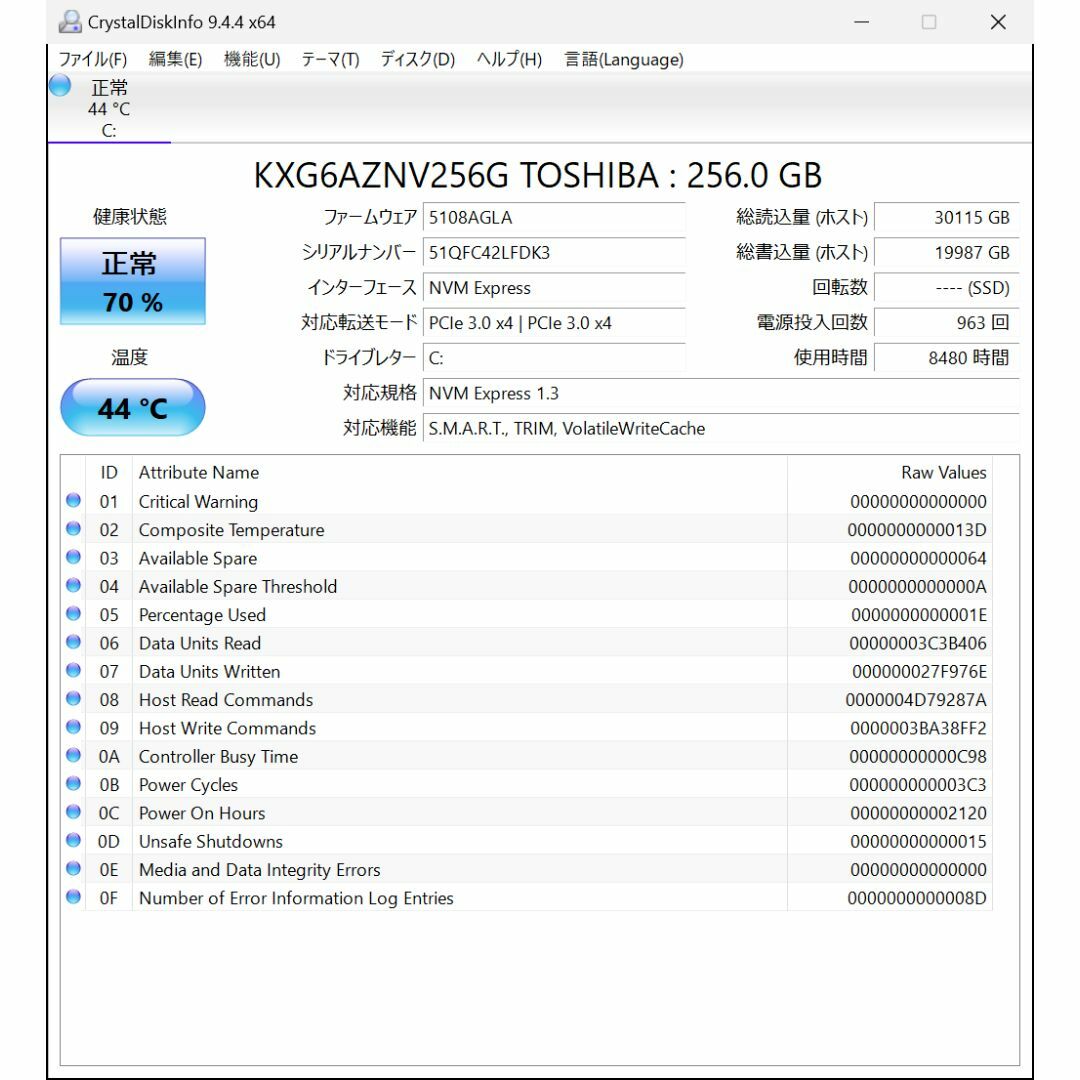The width and height of the screenshot is (1080, 1080).
Task: Click the features field S.M.A.R.T., TRIM, VolatileWriteCache
Action: [x=721, y=428]
